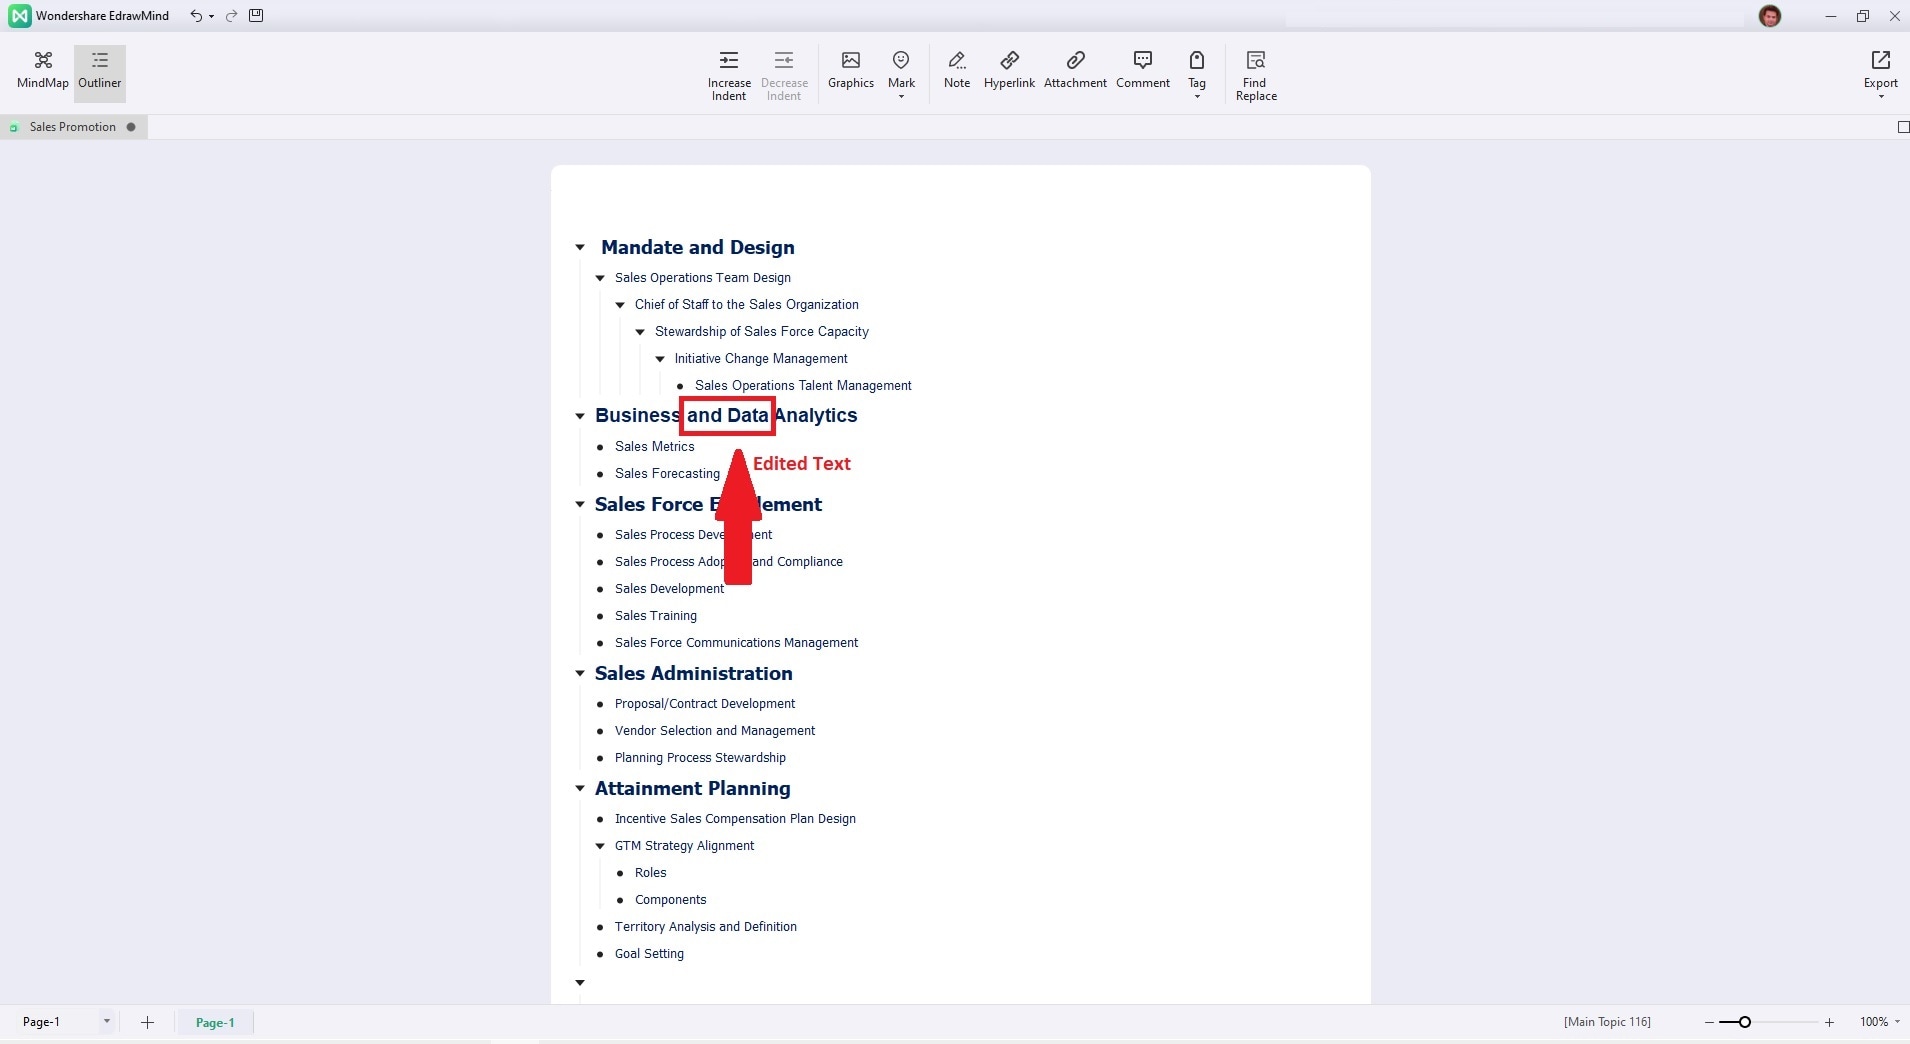Select the Sales Administration heading
Image resolution: width=1910 pixels, height=1044 pixels.
tap(694, 674)
